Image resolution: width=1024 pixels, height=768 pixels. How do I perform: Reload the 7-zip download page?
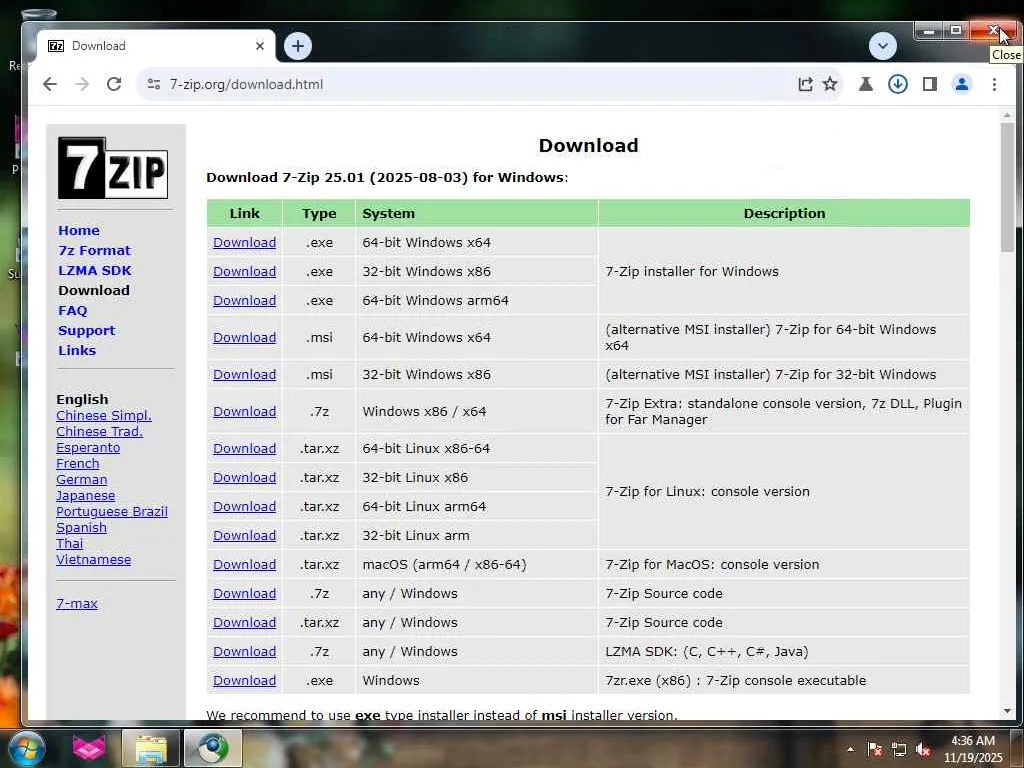click(x=114, y=84)
